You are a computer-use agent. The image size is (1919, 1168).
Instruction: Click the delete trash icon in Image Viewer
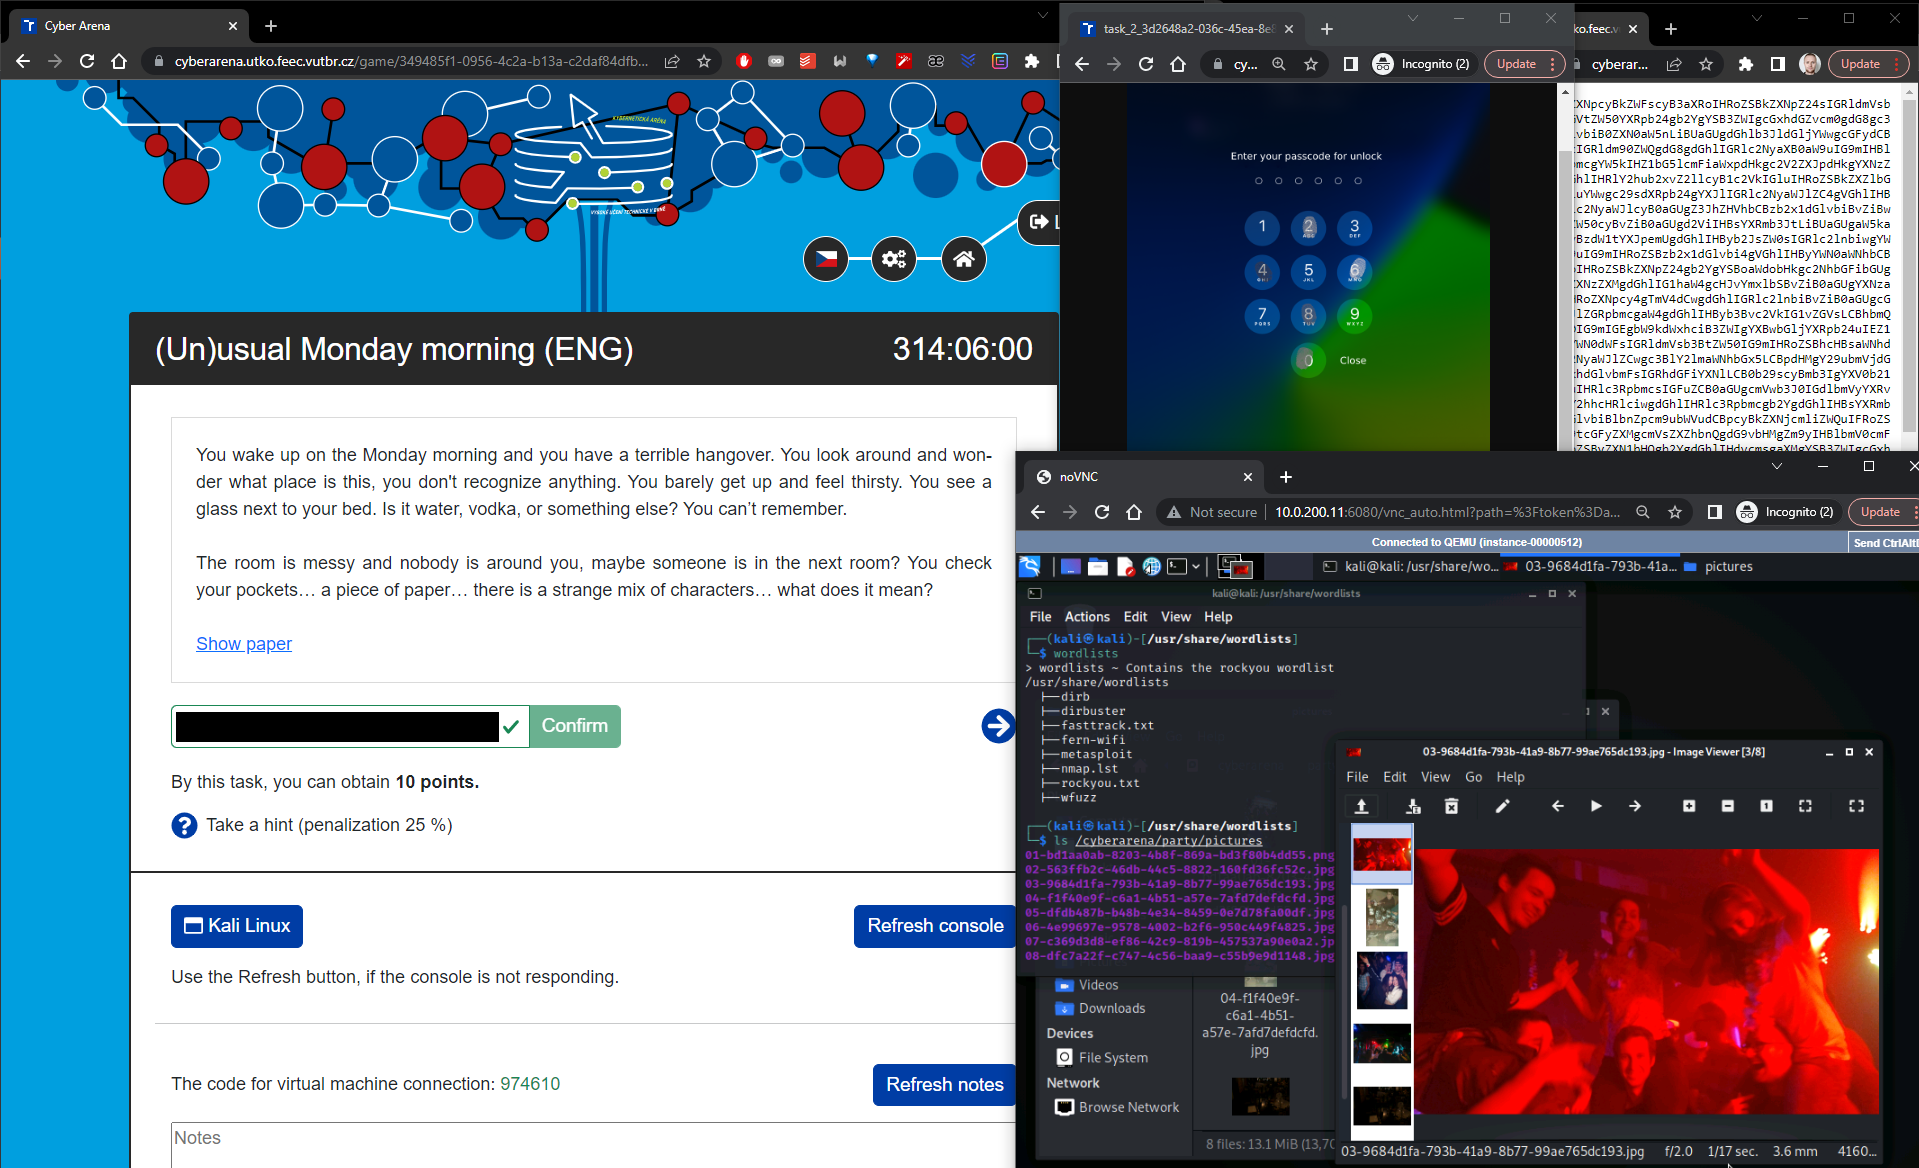(x=1451, y=806)
